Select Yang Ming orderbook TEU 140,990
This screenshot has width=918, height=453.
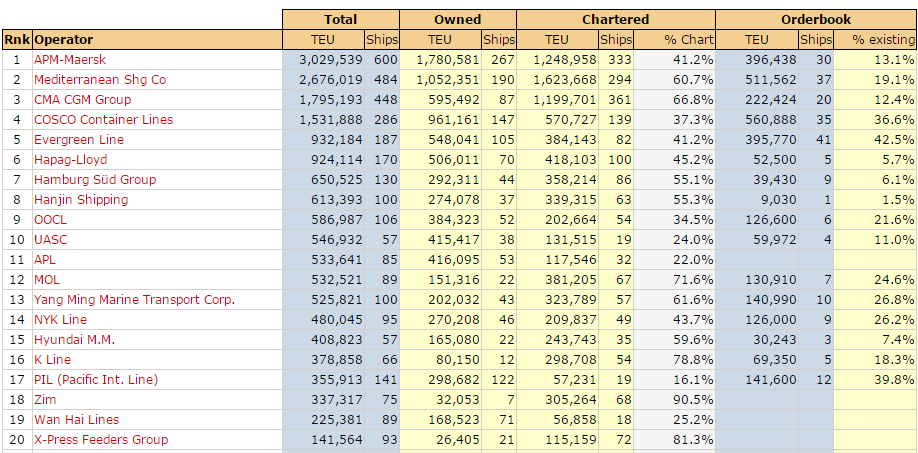[x=770, y=300]
